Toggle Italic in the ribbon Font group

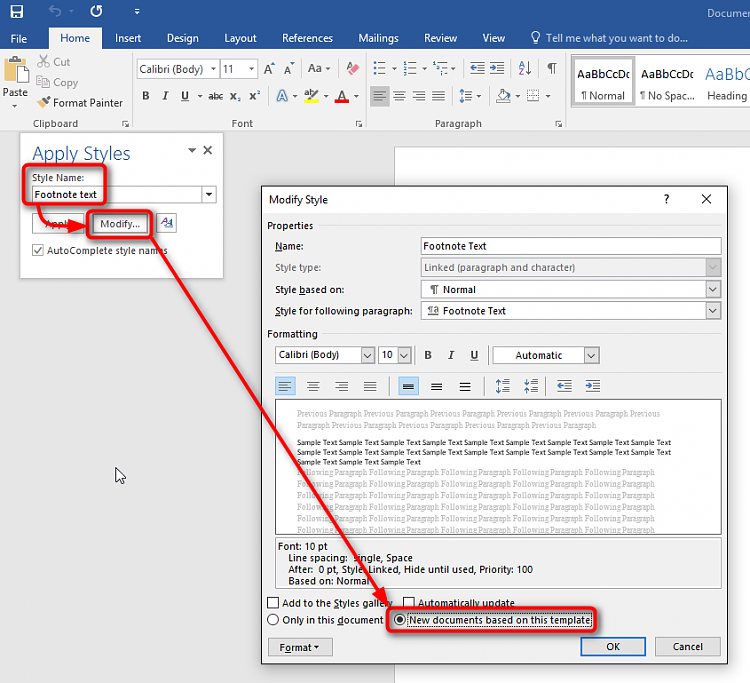(x=165, y=96)
